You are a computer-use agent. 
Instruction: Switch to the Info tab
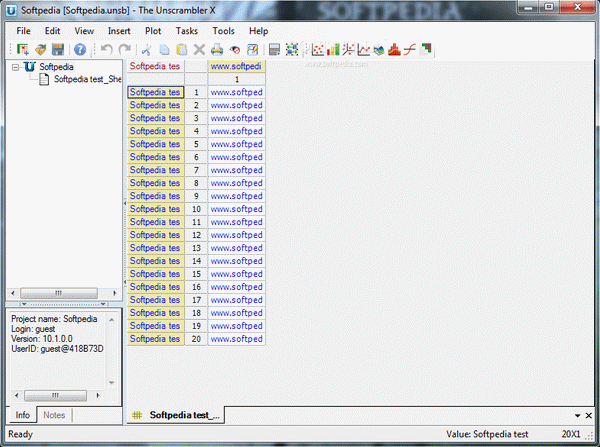pos(22,415)
